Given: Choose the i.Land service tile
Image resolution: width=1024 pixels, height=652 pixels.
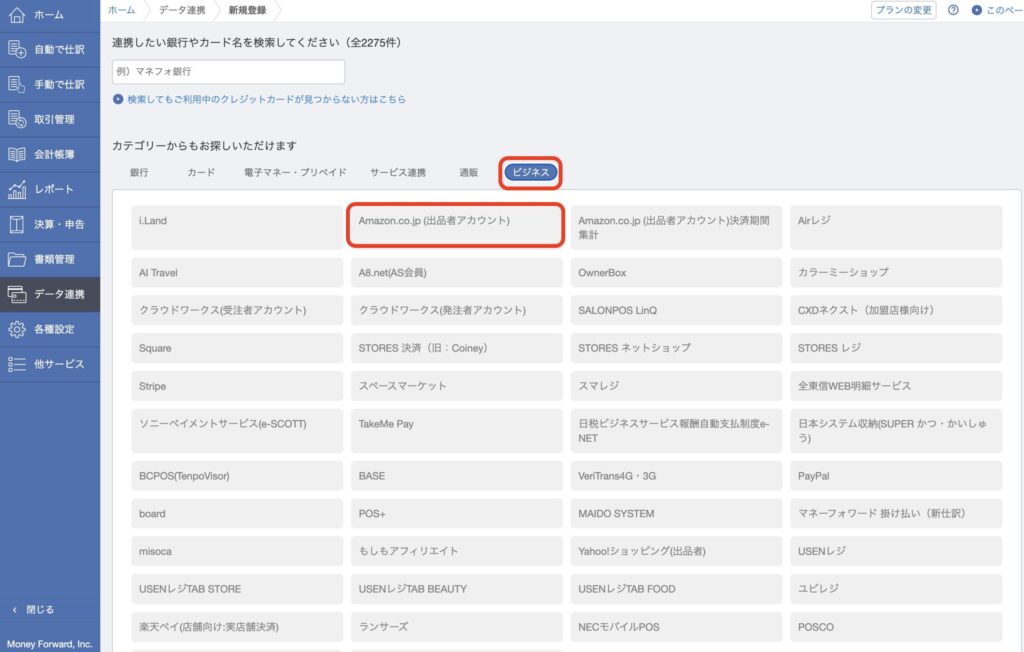Looking at the screenshot, I should click(237, 227).
